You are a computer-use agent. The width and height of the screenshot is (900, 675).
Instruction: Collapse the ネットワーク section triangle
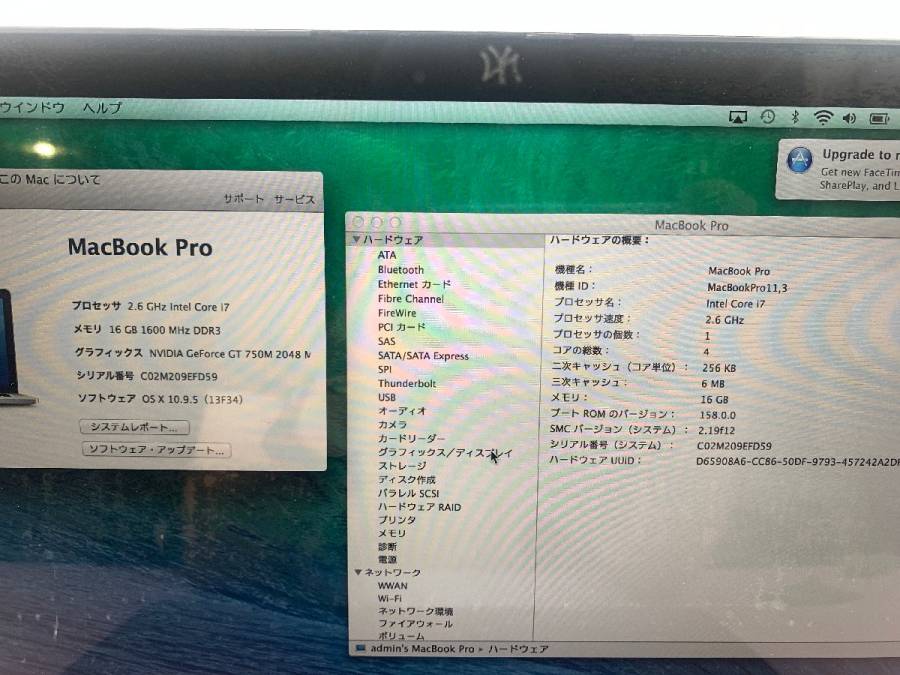358,572
